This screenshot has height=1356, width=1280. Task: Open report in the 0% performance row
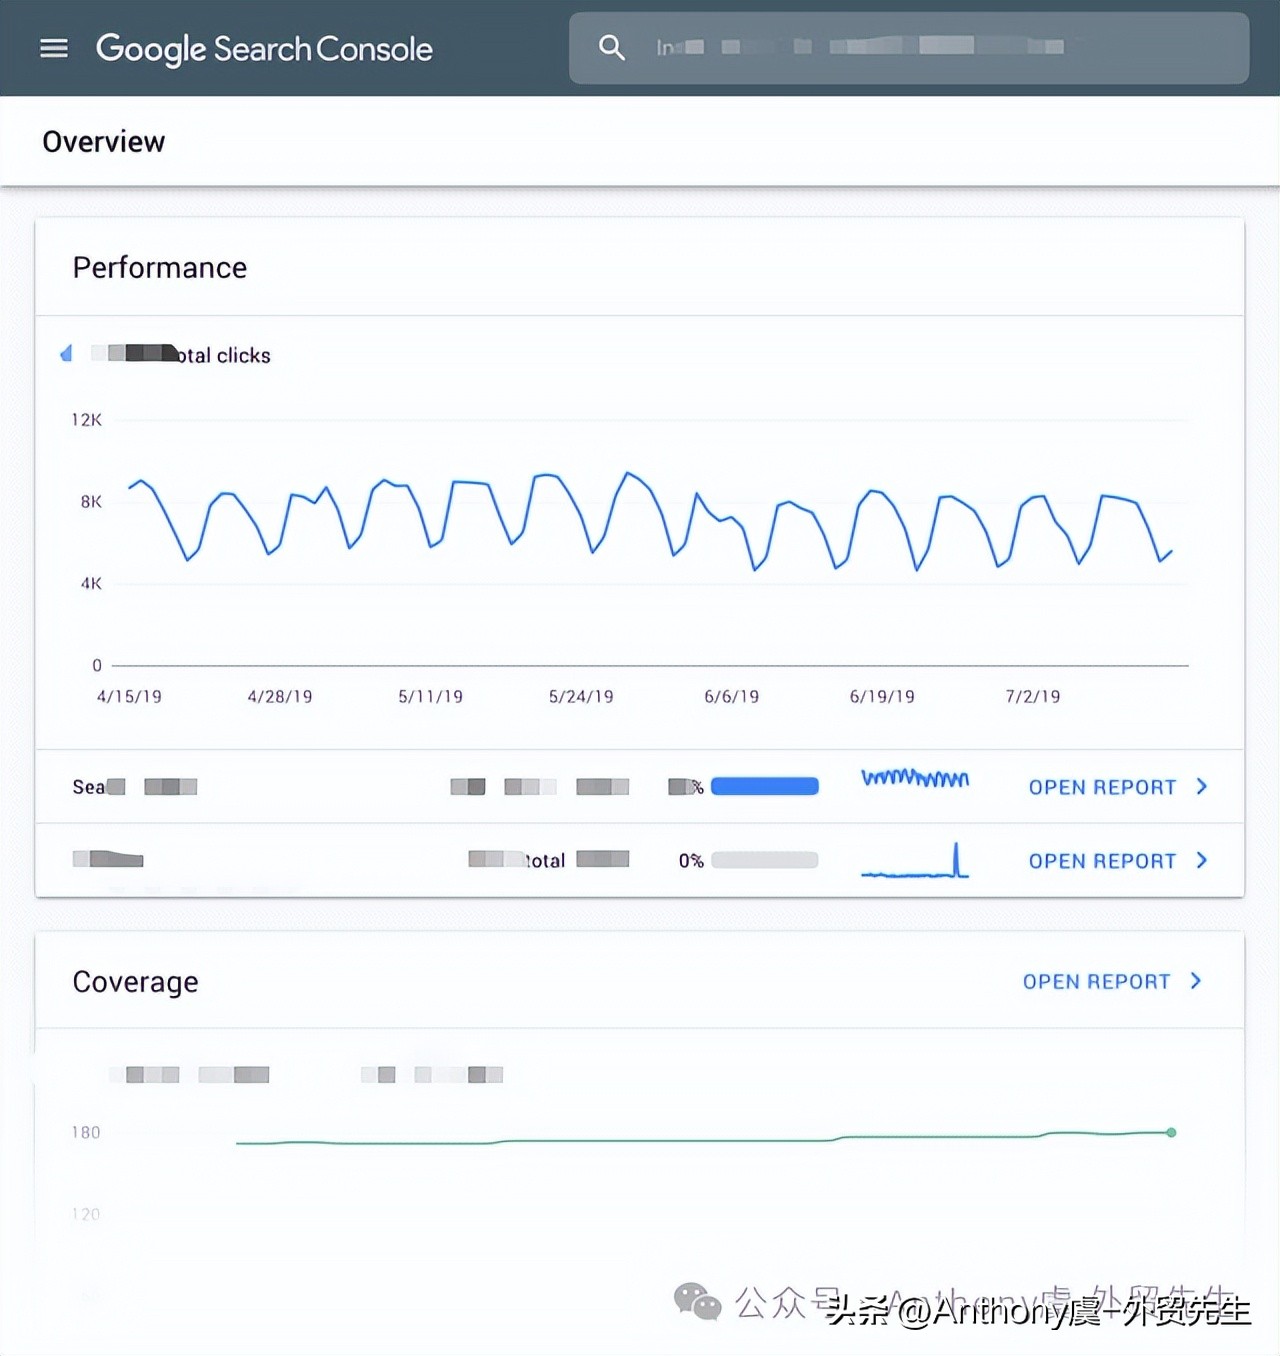tap(1102, 861)
